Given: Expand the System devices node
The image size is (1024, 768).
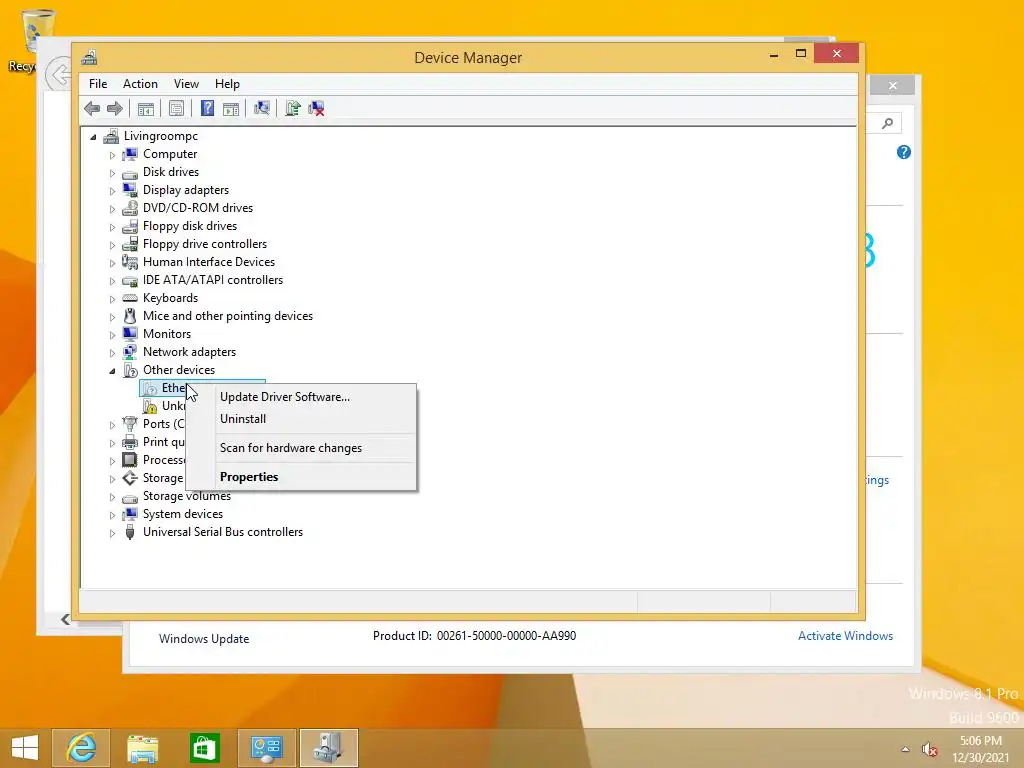Looking at the screenshot, I should (x=112, y=515).
